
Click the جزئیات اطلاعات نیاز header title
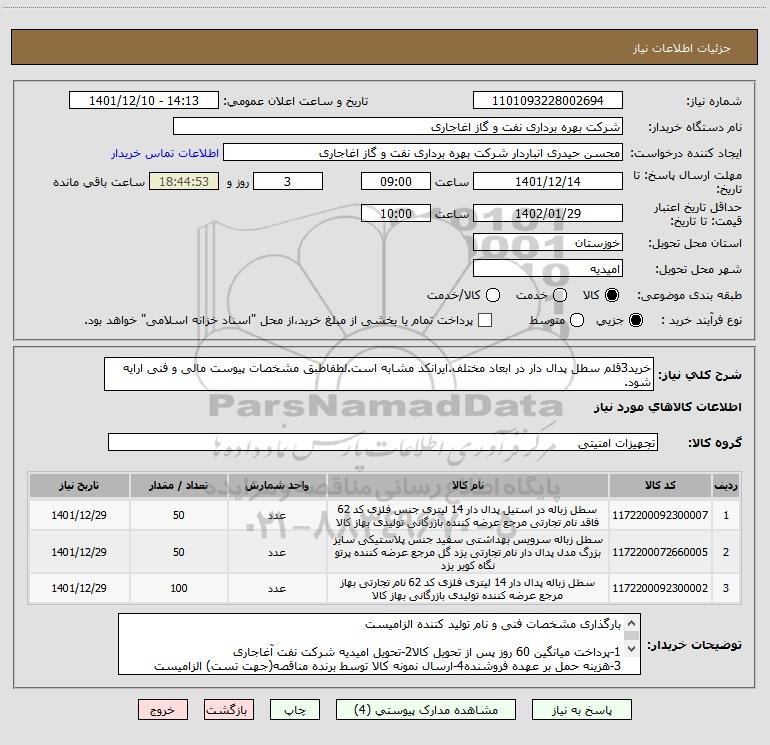tap(682, 48)
